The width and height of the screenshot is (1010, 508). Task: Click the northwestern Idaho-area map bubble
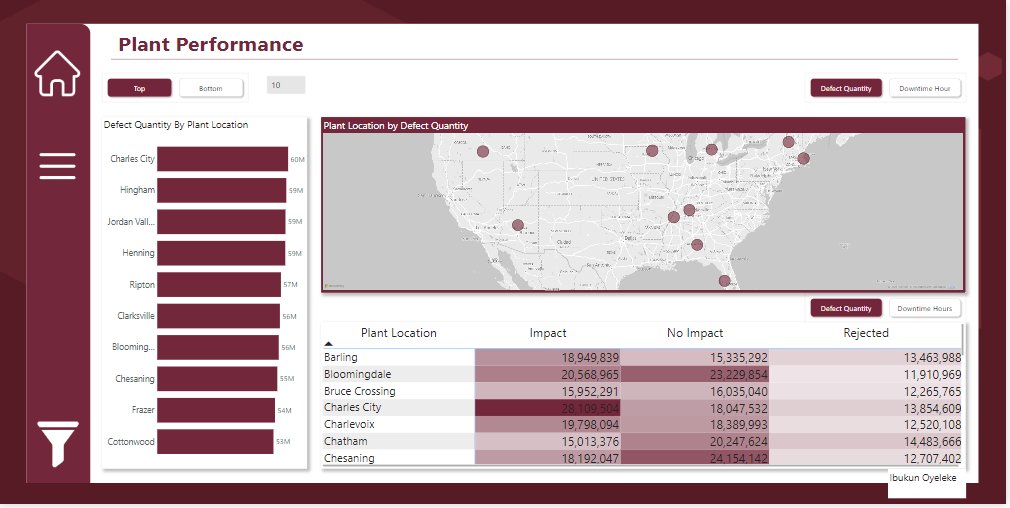pos(482,151)
